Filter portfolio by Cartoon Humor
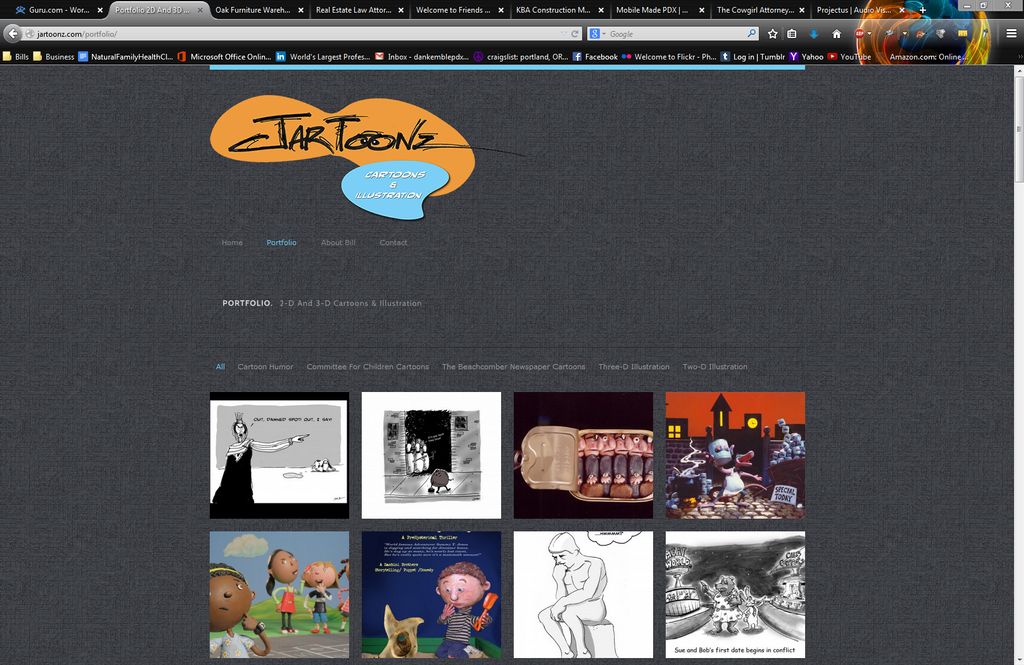 [x=265, y=366]
